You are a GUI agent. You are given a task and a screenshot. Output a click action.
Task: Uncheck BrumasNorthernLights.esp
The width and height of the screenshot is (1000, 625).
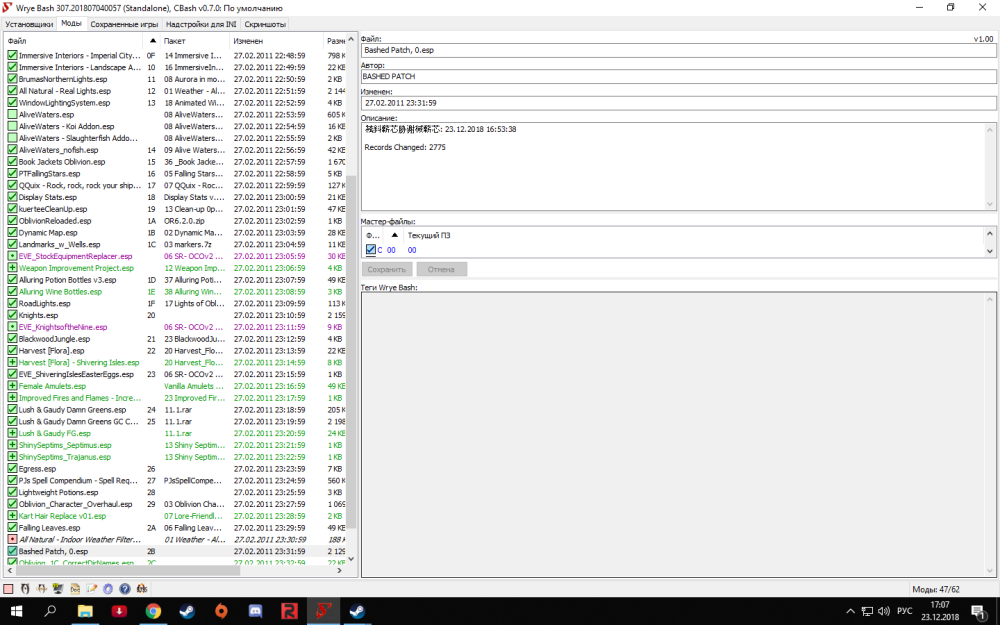click(12, 79)
